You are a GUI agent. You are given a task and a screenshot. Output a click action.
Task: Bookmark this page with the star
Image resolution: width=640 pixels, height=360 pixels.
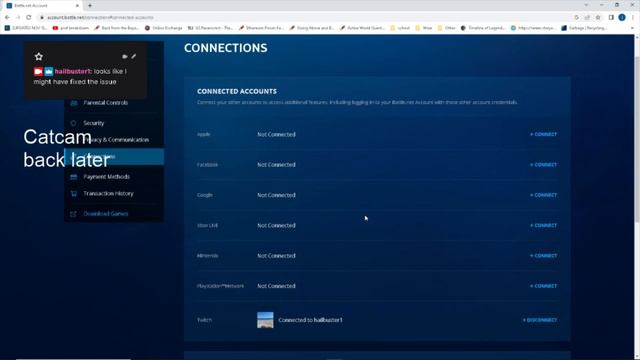[x=598, y=18]
